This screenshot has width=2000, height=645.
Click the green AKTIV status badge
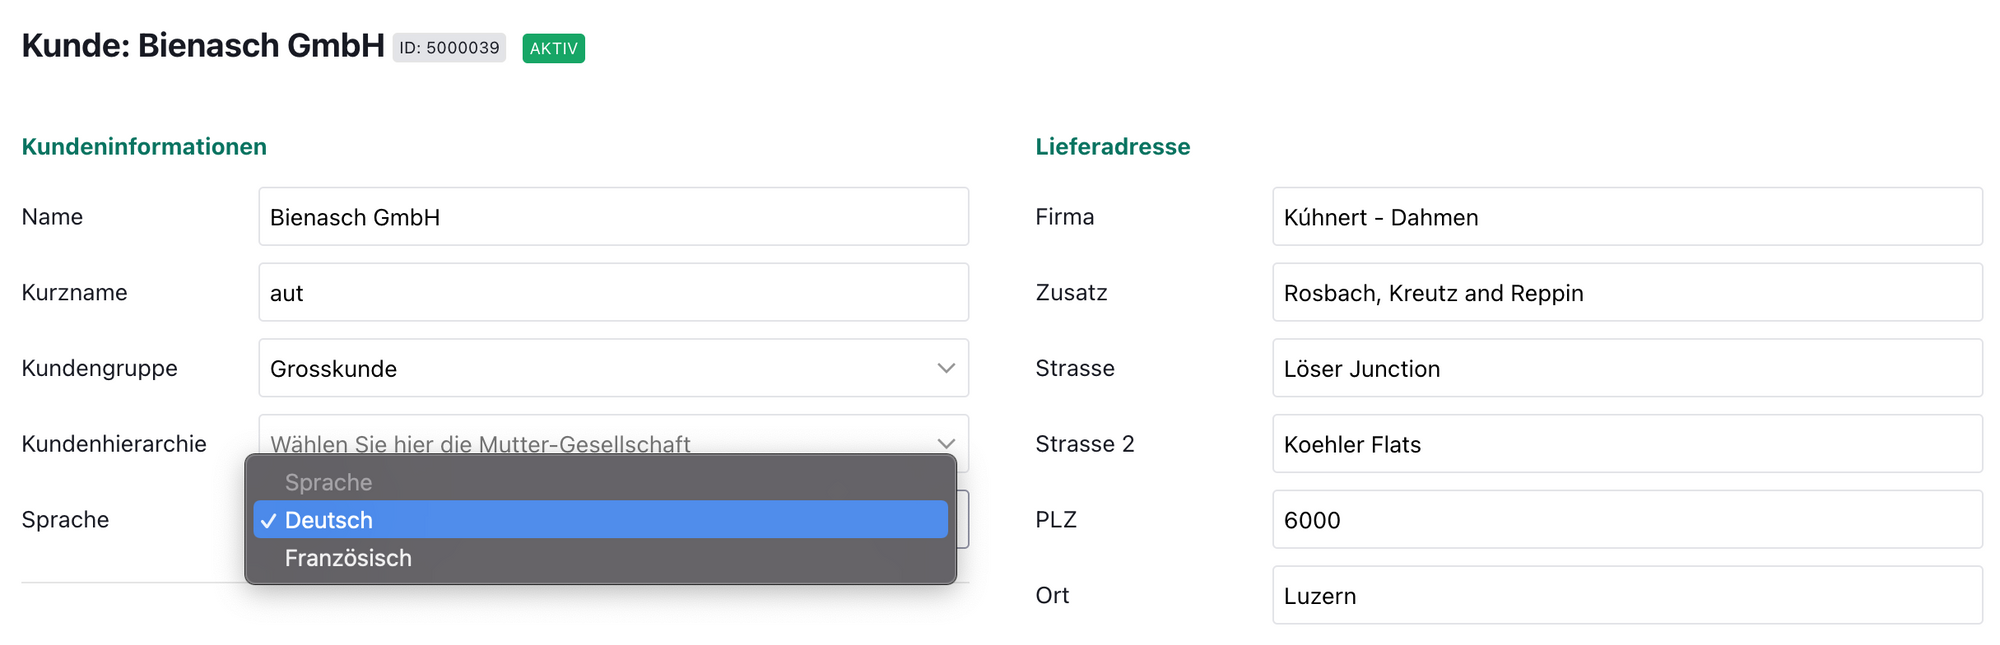click(553, 48)
